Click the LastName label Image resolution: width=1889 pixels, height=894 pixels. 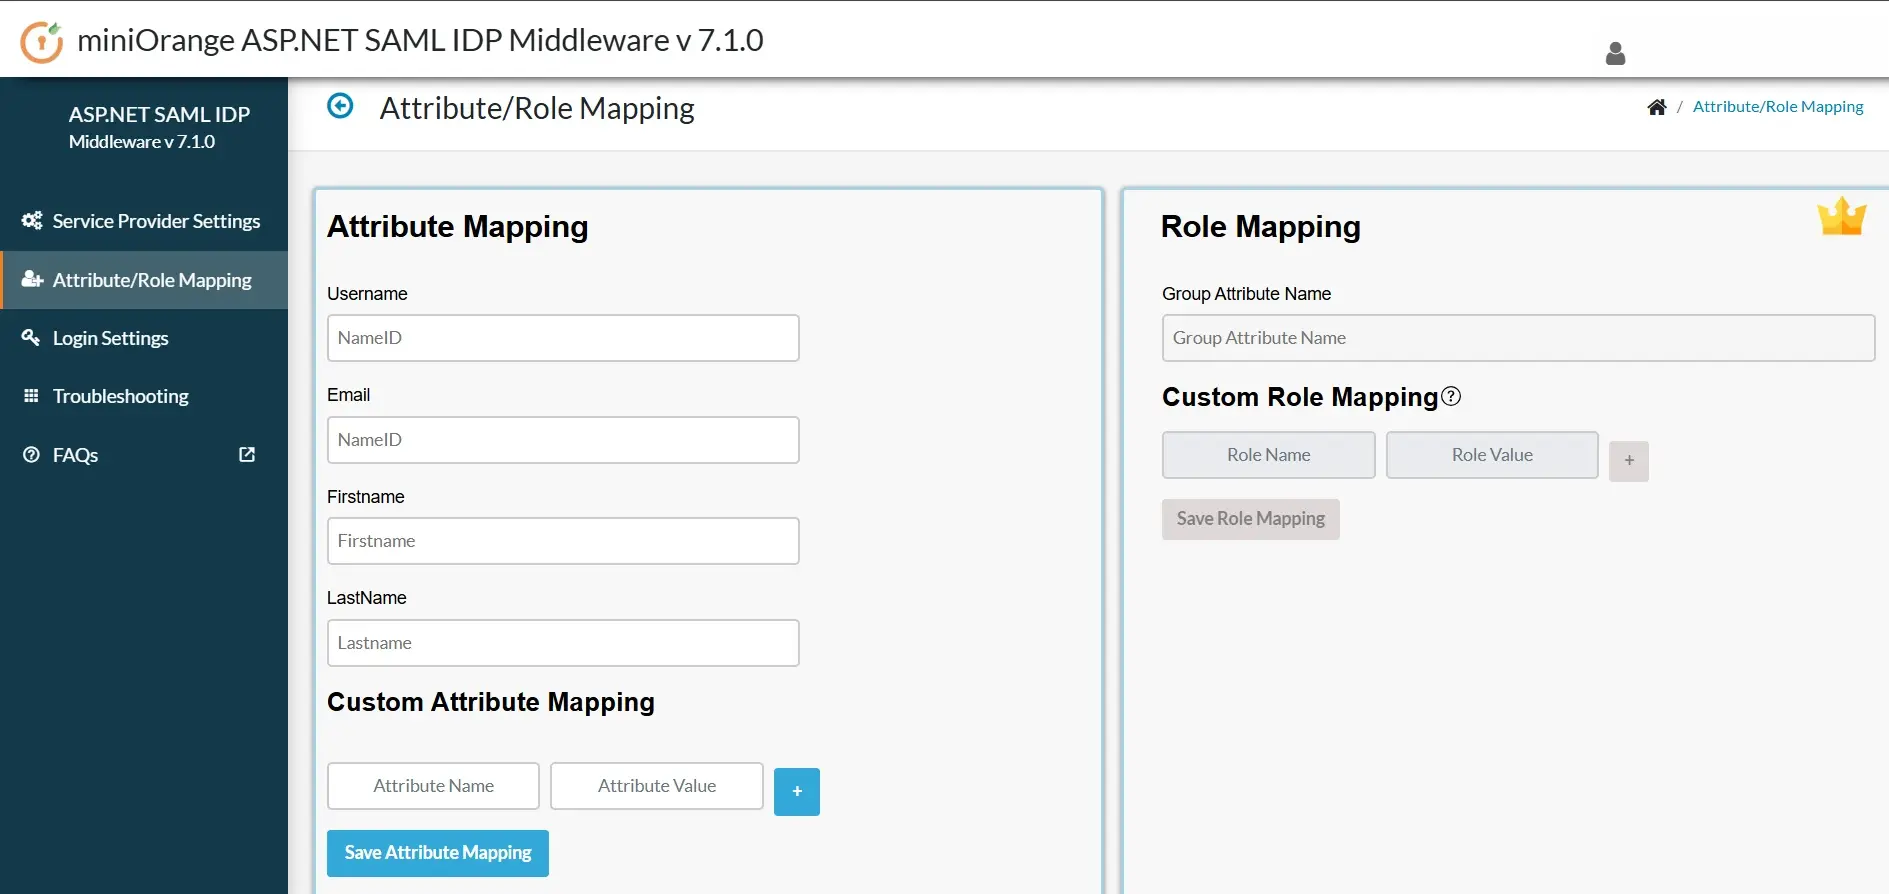[x=367, y=598]
